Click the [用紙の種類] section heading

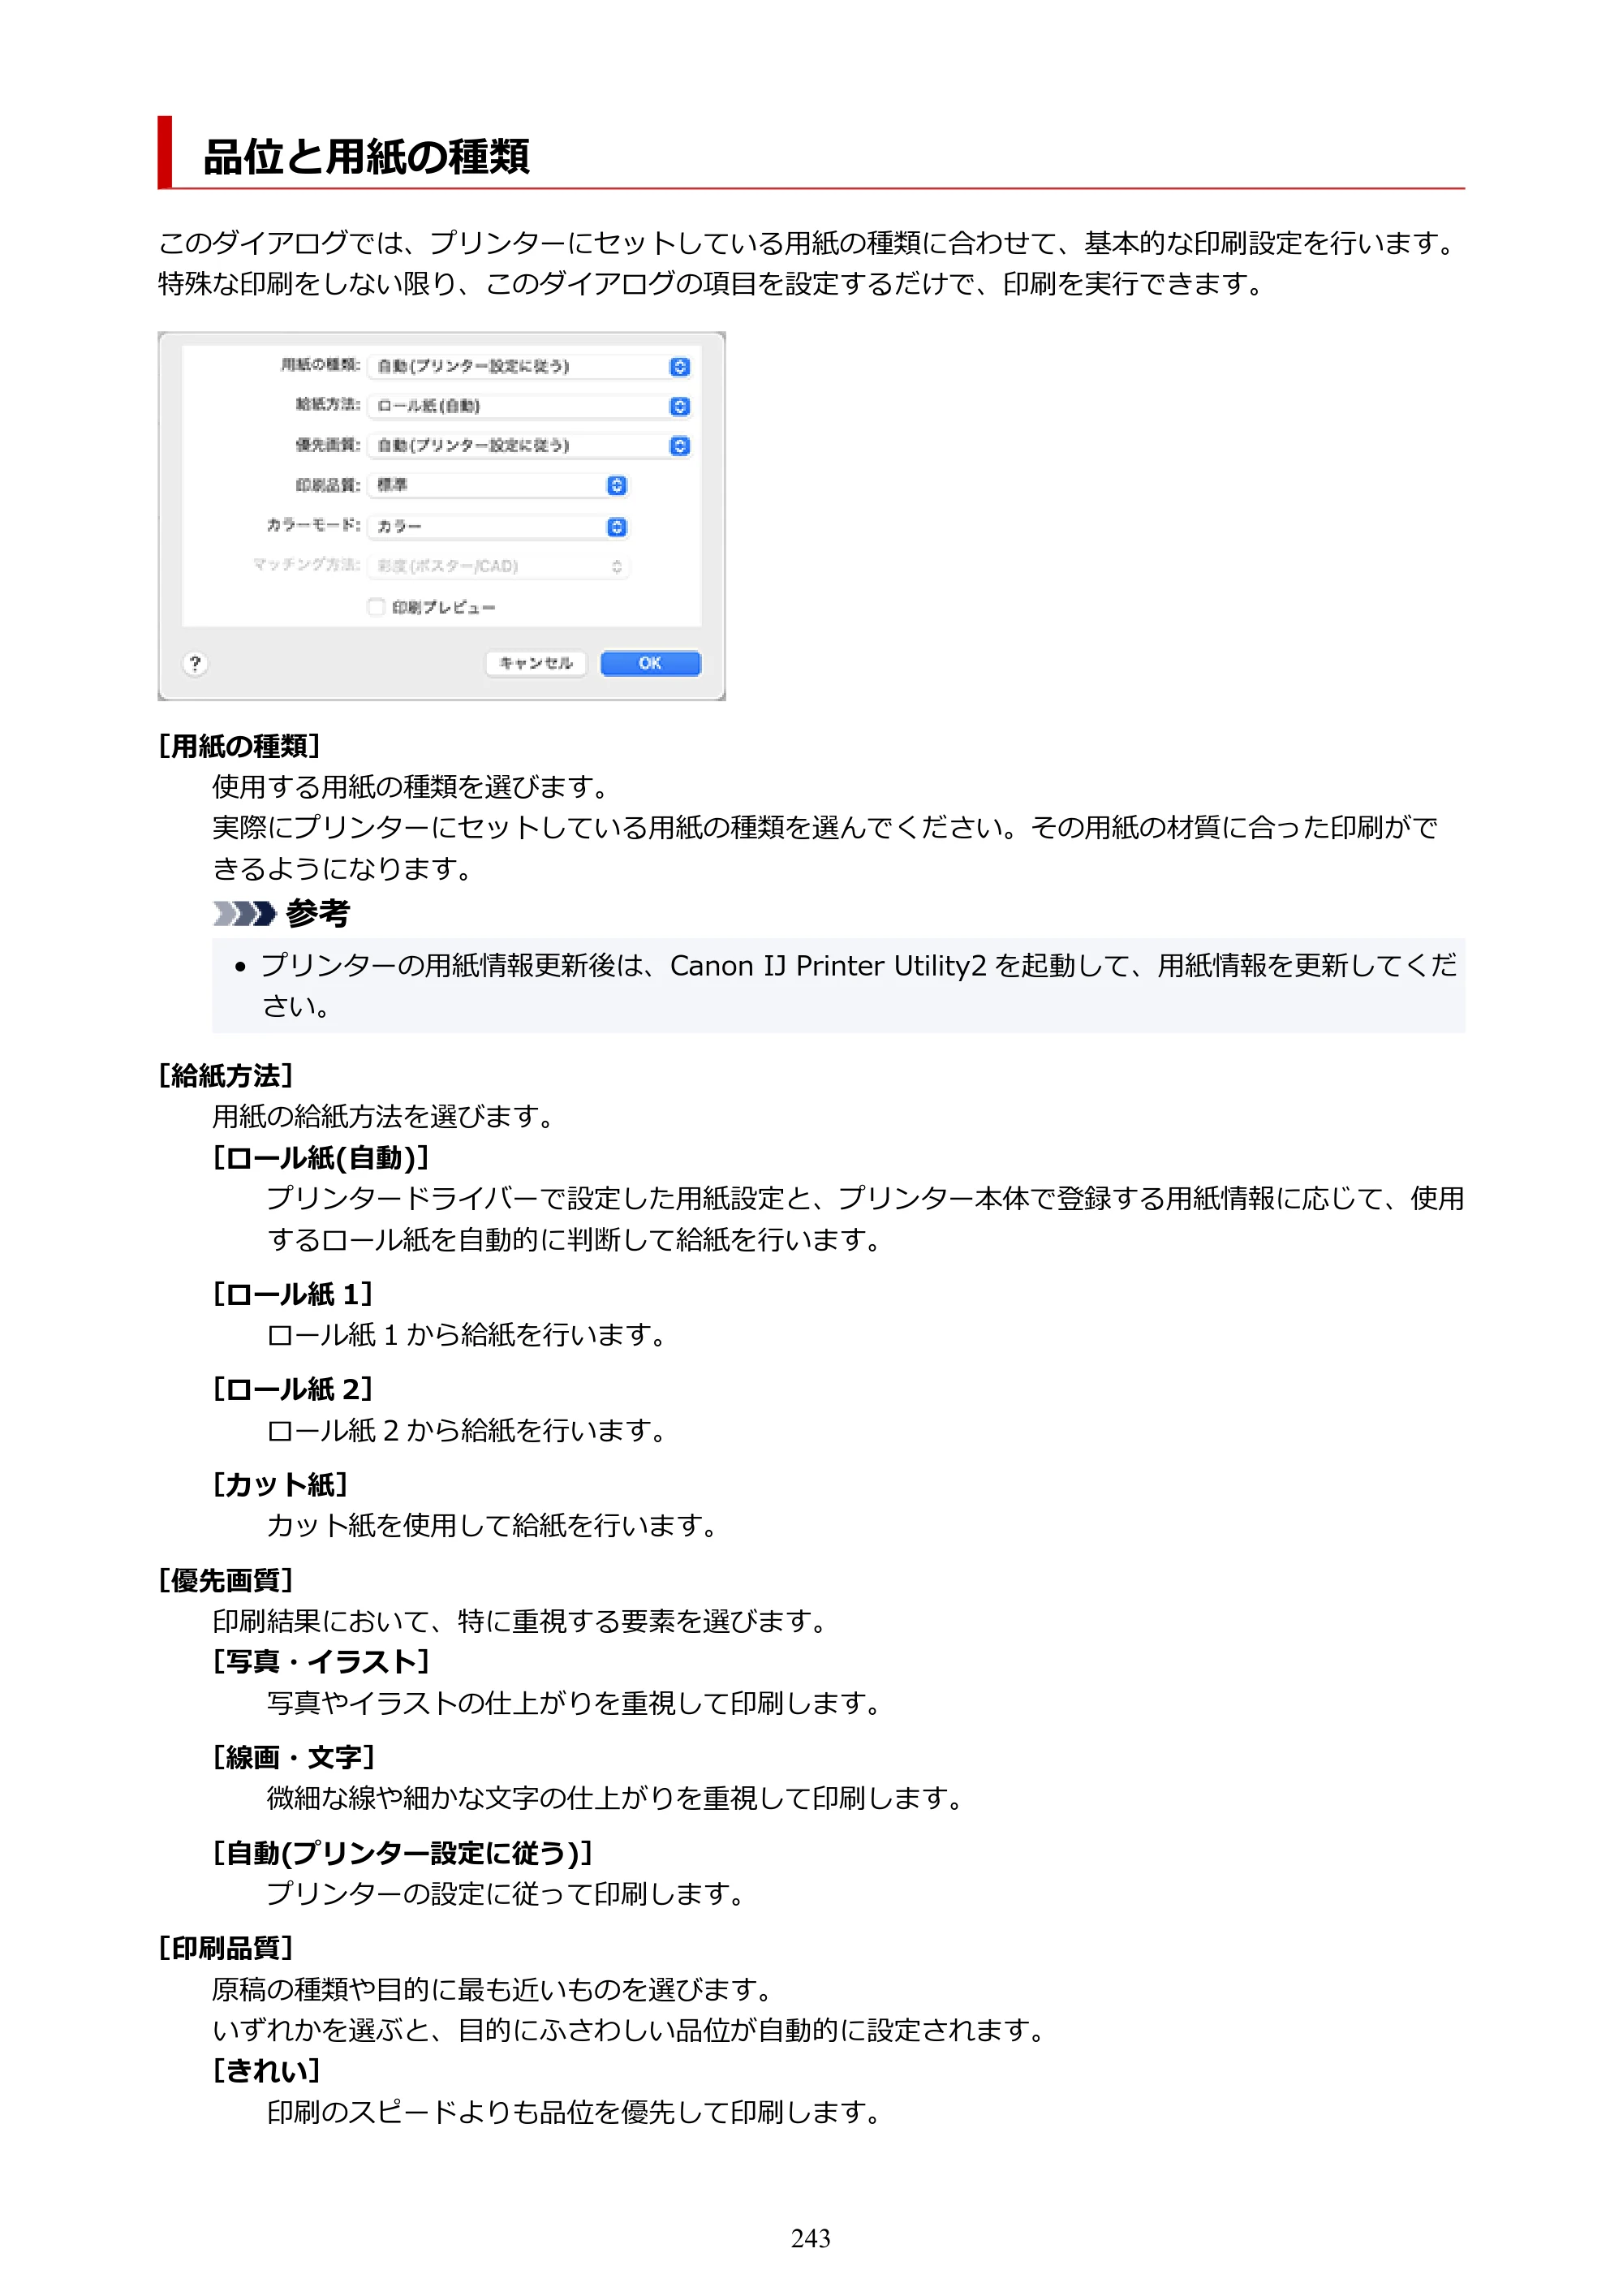point(239,746)
